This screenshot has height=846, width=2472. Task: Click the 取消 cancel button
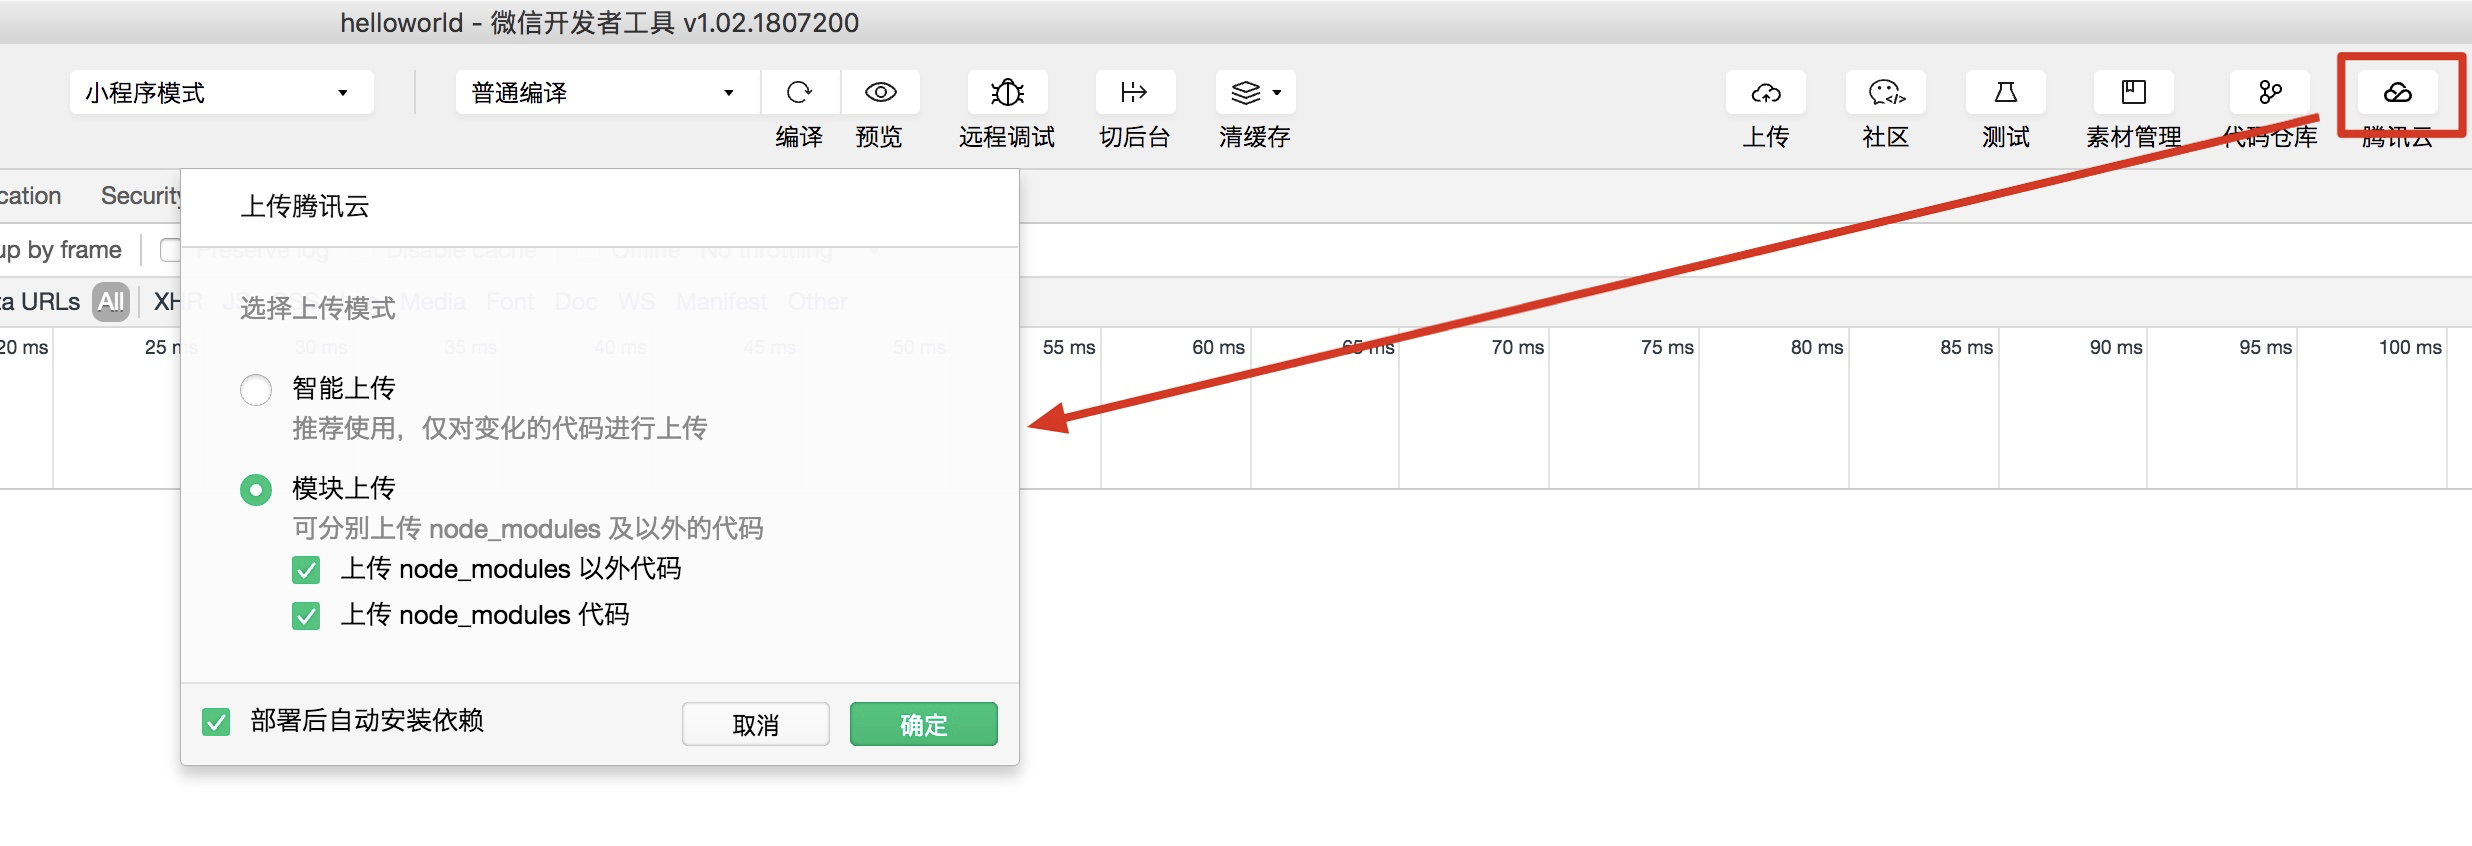pos(756,724)
